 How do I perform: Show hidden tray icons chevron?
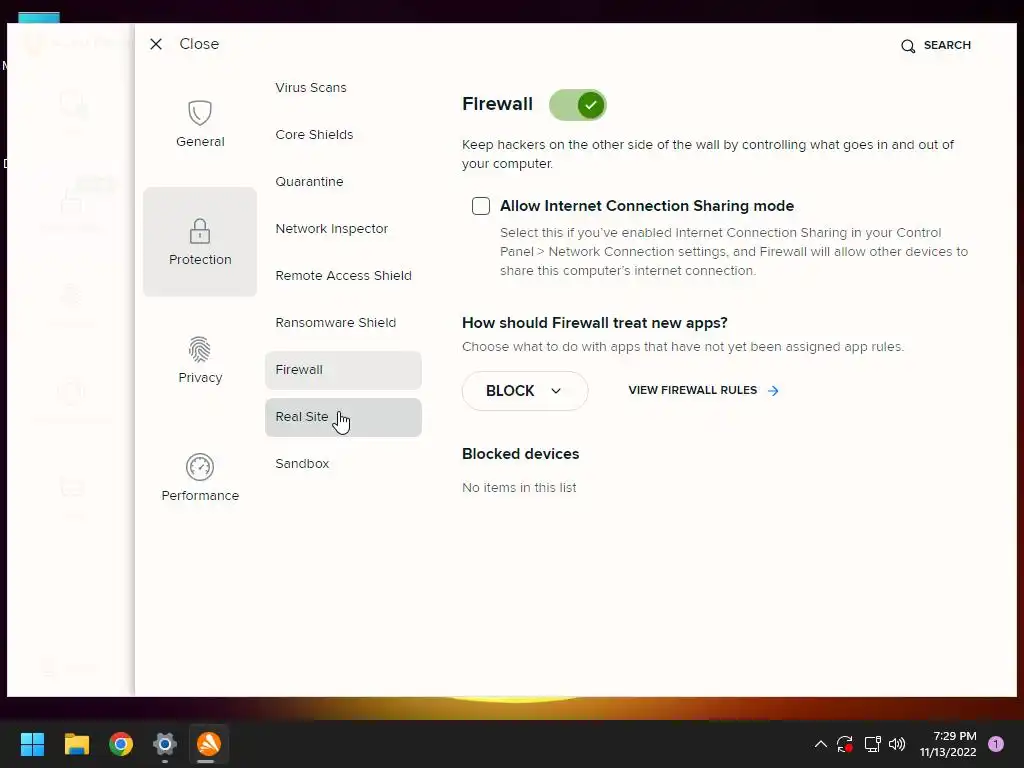pos(821,744)
